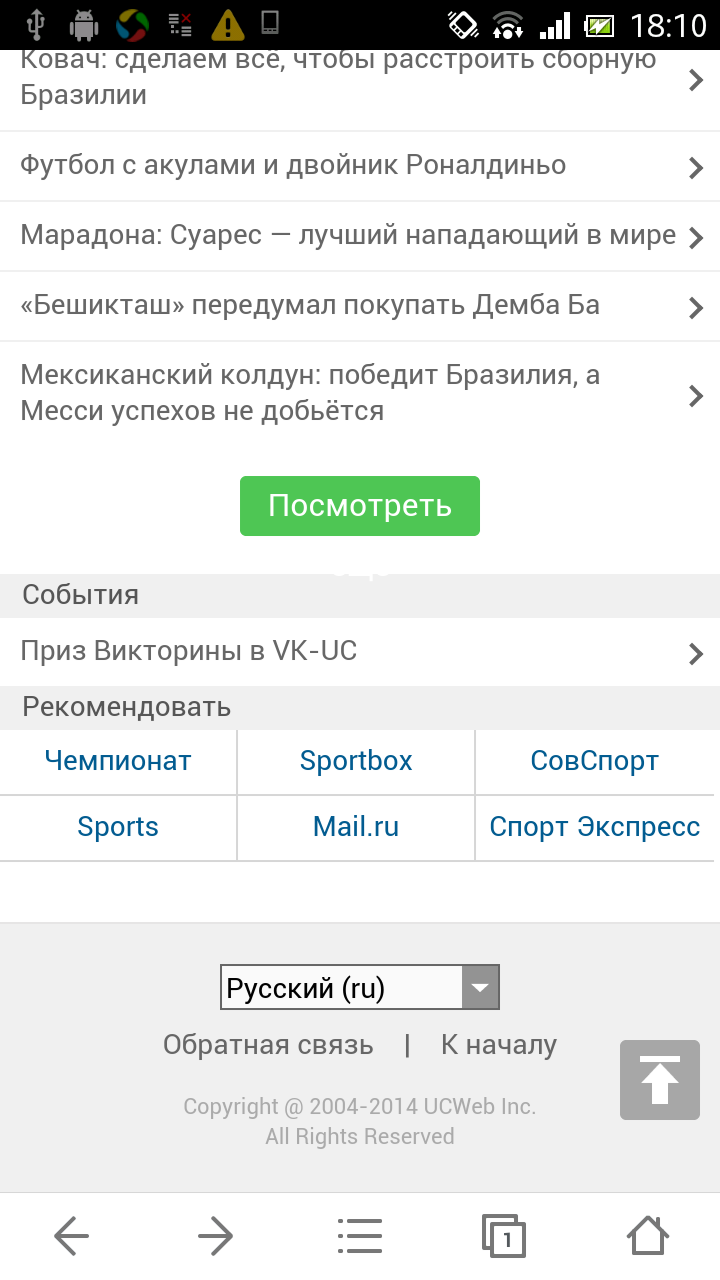Click the Обратная связь feedback link
This screenshot has height=1280, width=720.
268,1045
